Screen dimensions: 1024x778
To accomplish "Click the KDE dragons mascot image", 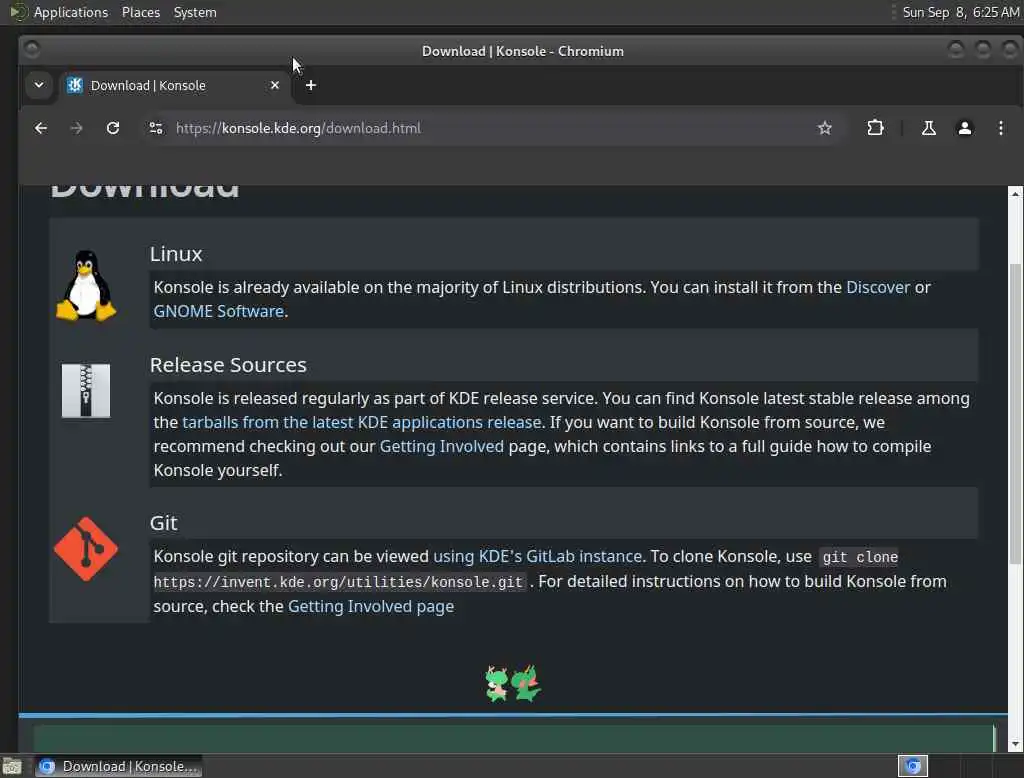I will pyautogui.click(x=513, y=683).
